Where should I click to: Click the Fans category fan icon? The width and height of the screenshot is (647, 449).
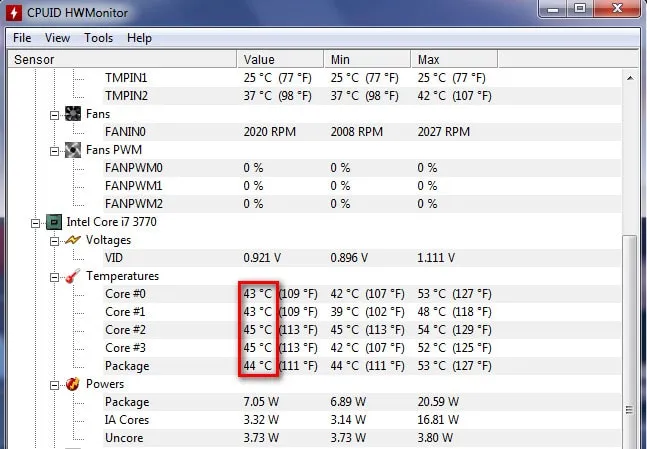coord(73,113)
